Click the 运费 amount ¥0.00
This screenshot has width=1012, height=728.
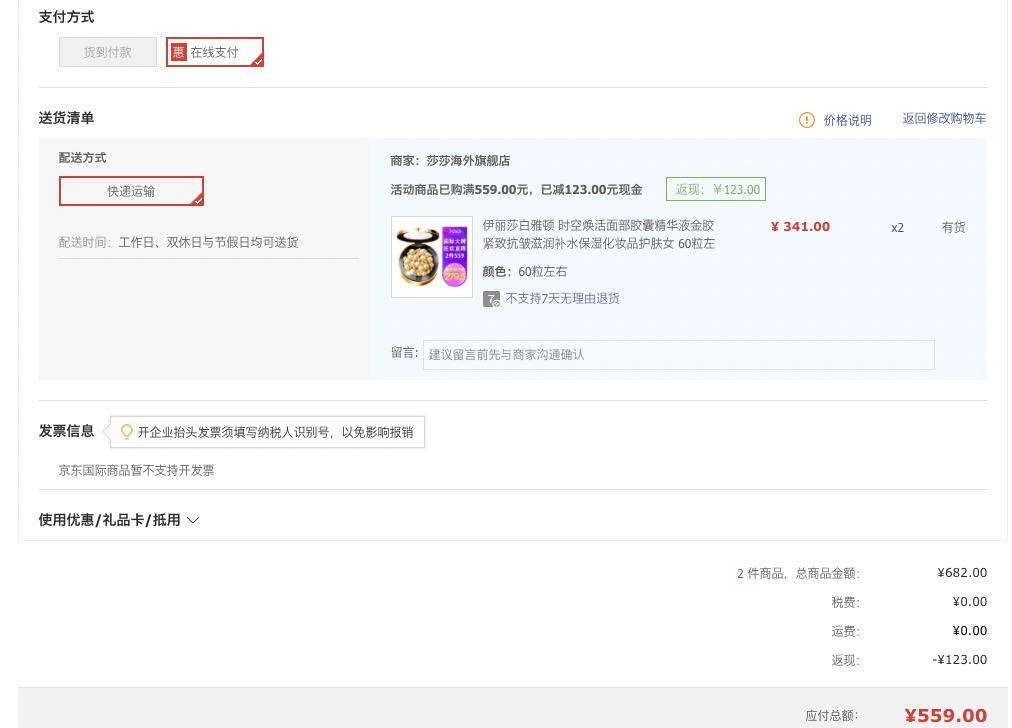(x=969, y=631)
